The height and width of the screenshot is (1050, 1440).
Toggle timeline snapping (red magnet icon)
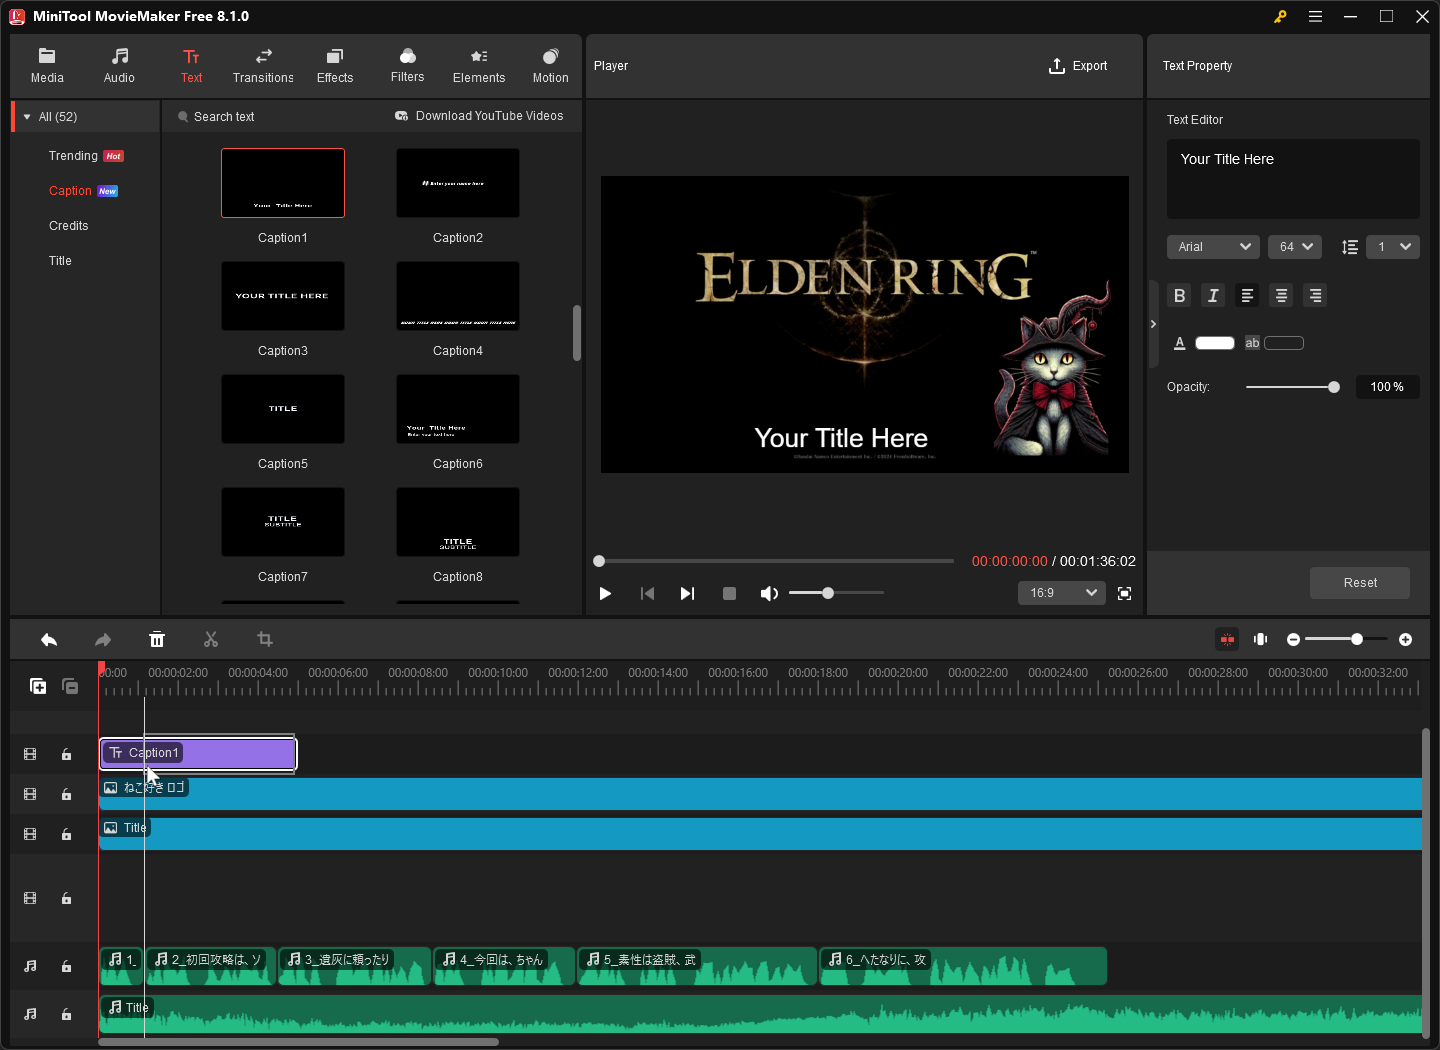pos(1227,640)
